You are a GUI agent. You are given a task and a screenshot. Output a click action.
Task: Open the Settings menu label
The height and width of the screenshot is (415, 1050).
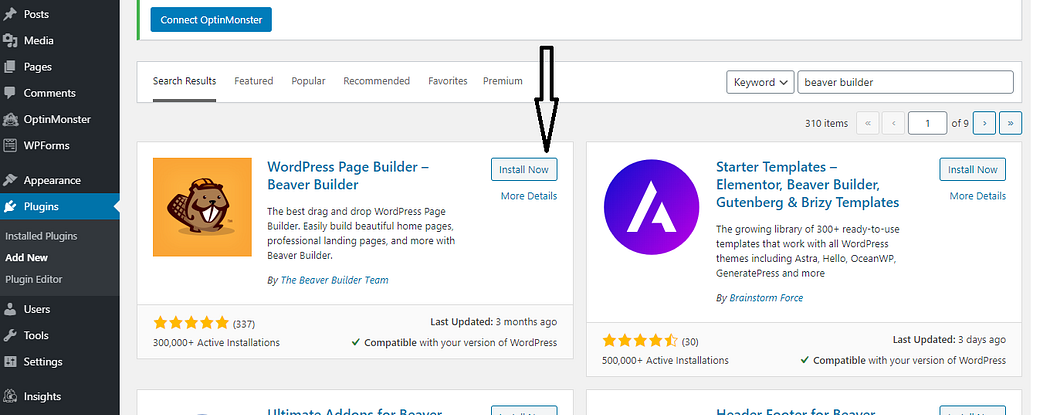[x=43, y=361]
